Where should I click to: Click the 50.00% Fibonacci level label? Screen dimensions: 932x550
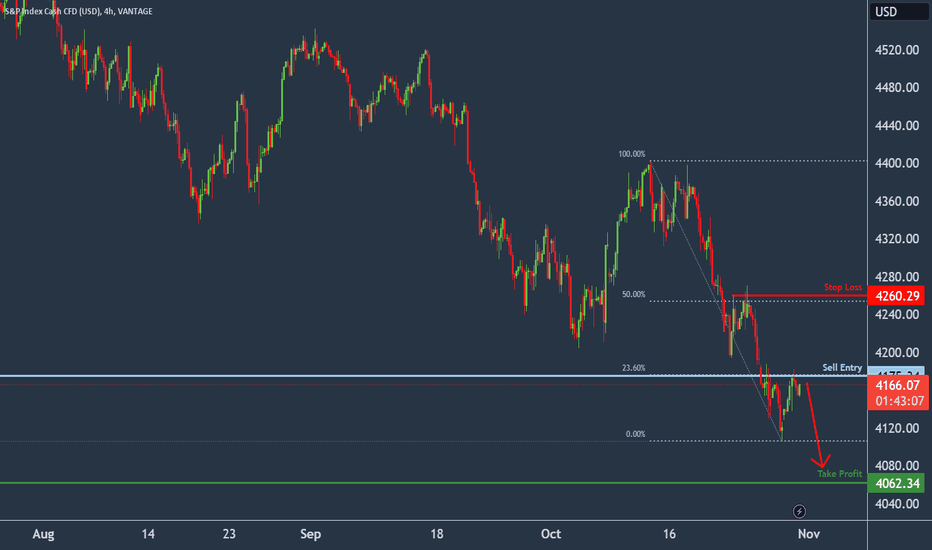634,294
